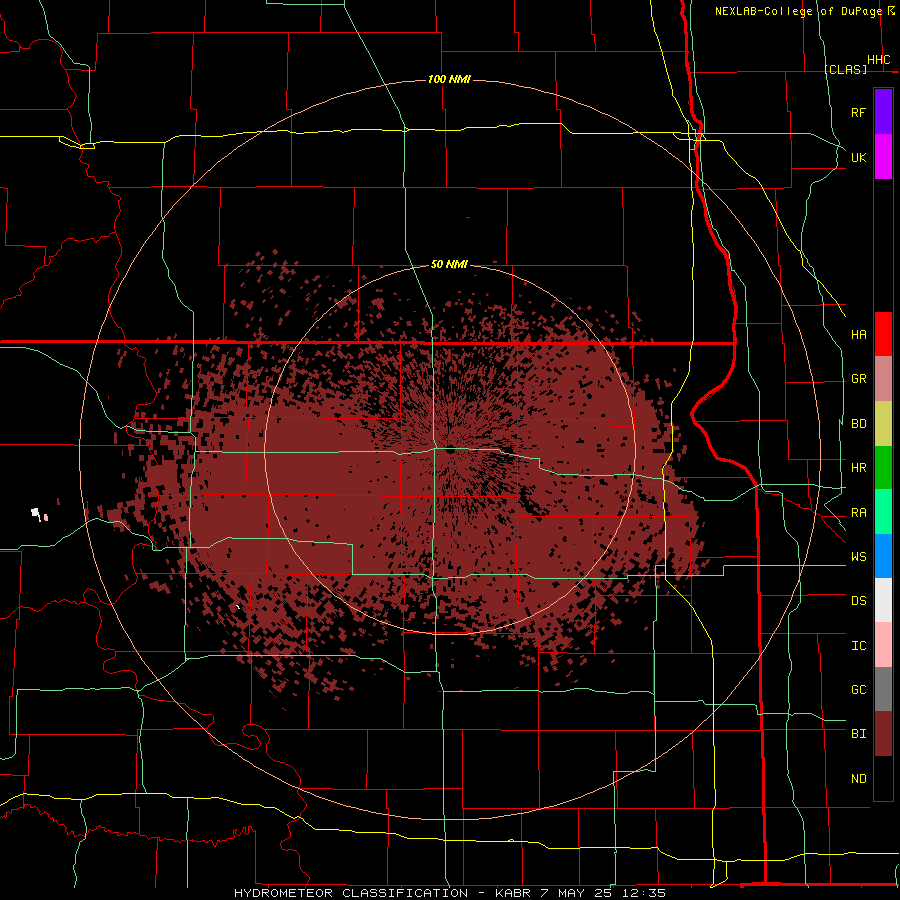This screenshot has height=900, width=900.
Task: Click the RA light green legend swatch
Action: [x=883, y=512]
